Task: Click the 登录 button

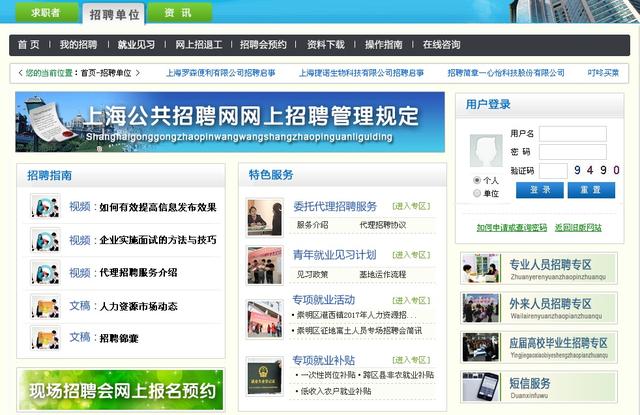Action: tap(540, 190)
